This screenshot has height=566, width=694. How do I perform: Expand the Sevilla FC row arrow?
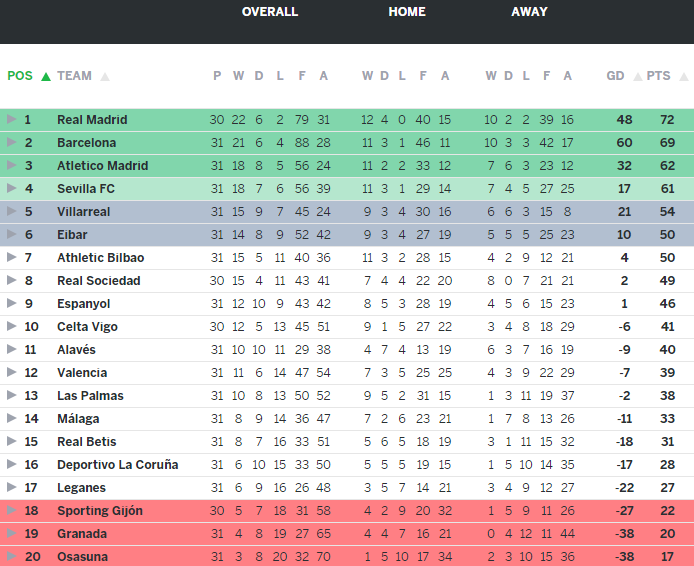coord(11,189)
